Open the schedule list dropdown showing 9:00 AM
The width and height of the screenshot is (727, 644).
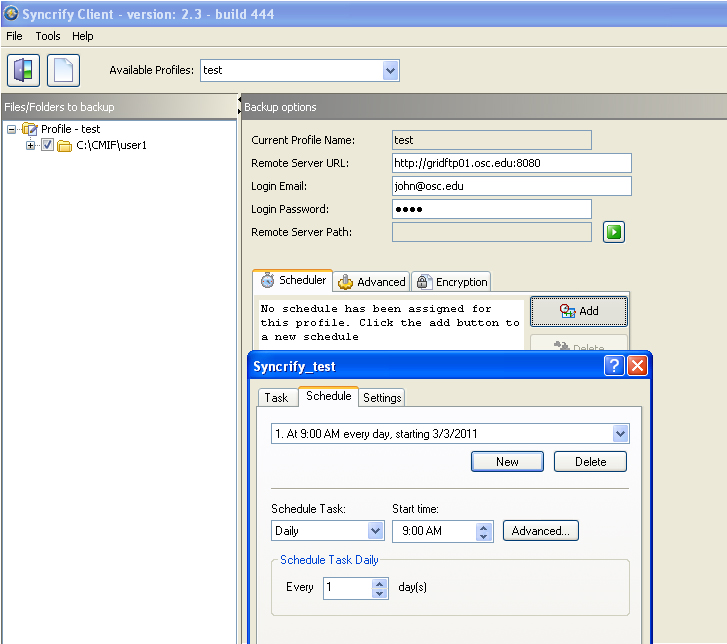[620, 434]
